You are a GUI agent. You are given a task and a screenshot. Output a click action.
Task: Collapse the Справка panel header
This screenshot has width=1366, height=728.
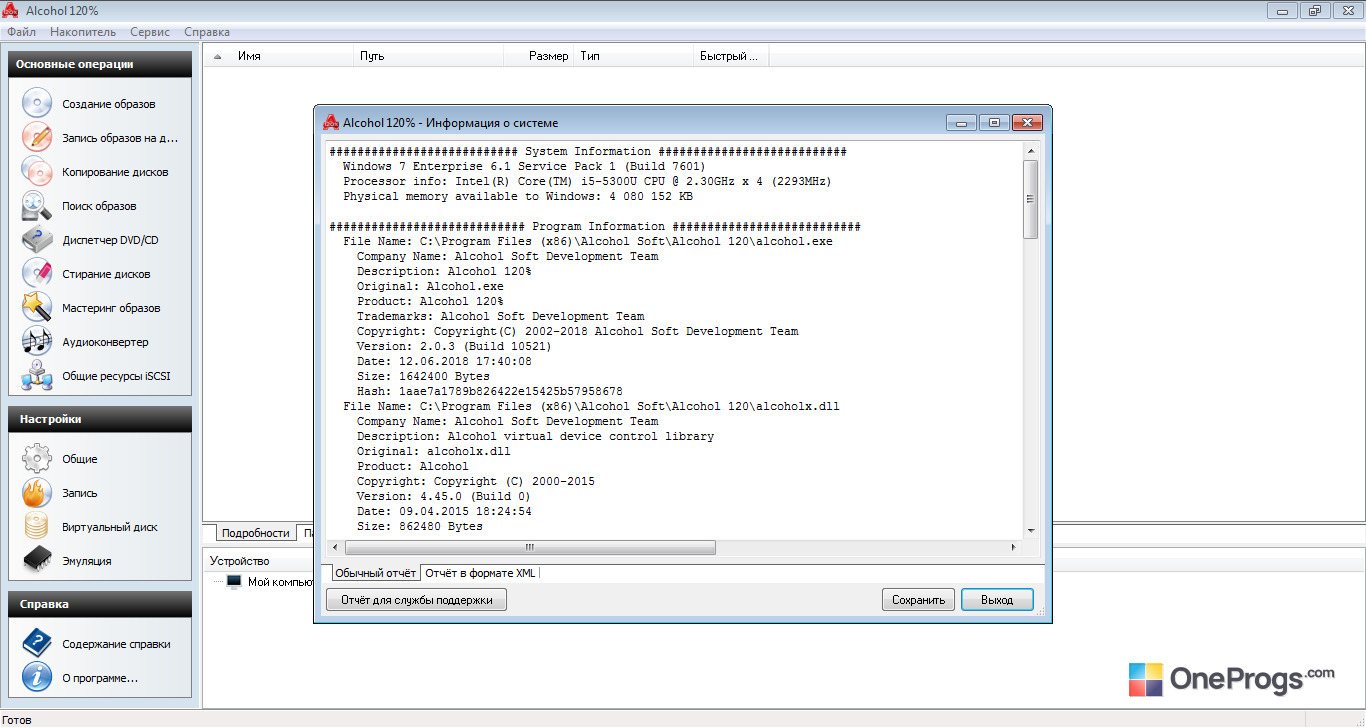click(100, 604)
